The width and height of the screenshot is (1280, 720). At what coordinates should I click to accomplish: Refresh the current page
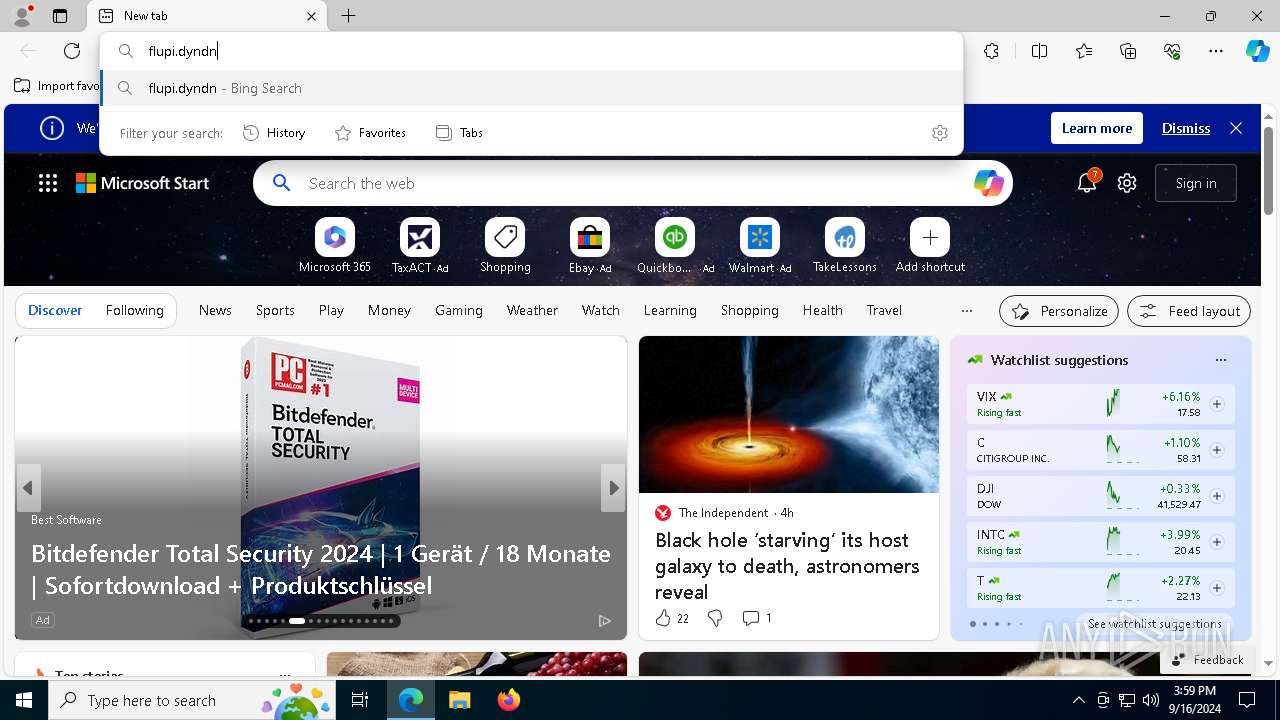pyautogui.click(x=72, y=51)
